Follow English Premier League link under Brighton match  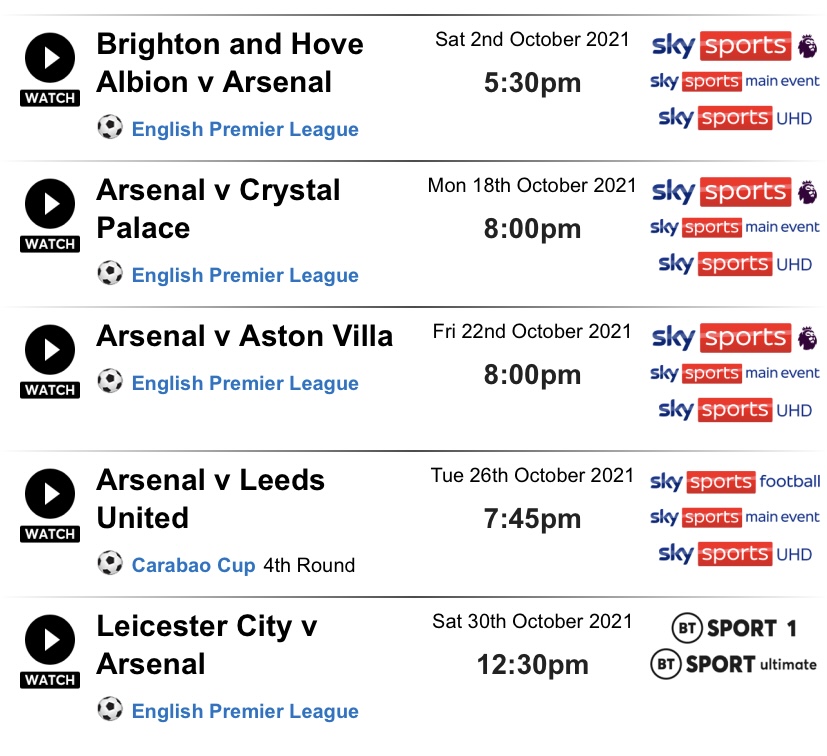245,129
